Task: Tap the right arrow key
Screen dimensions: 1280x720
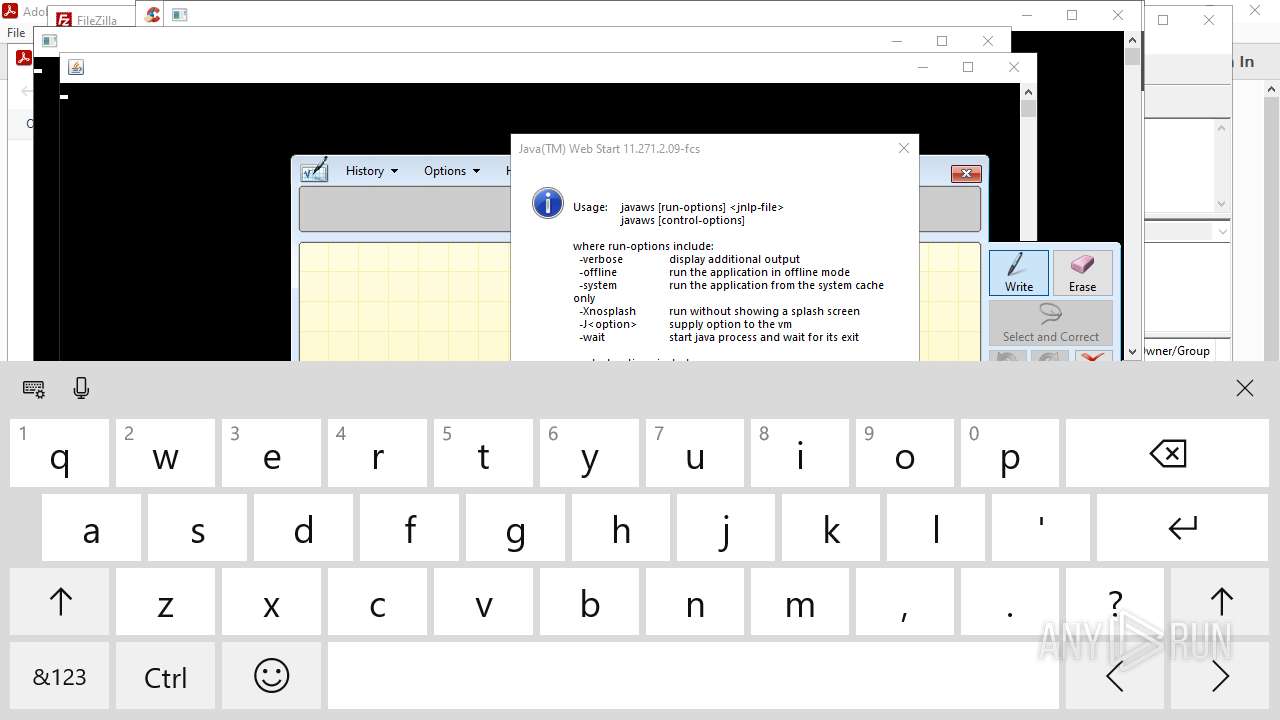Action: (1221, 676)
